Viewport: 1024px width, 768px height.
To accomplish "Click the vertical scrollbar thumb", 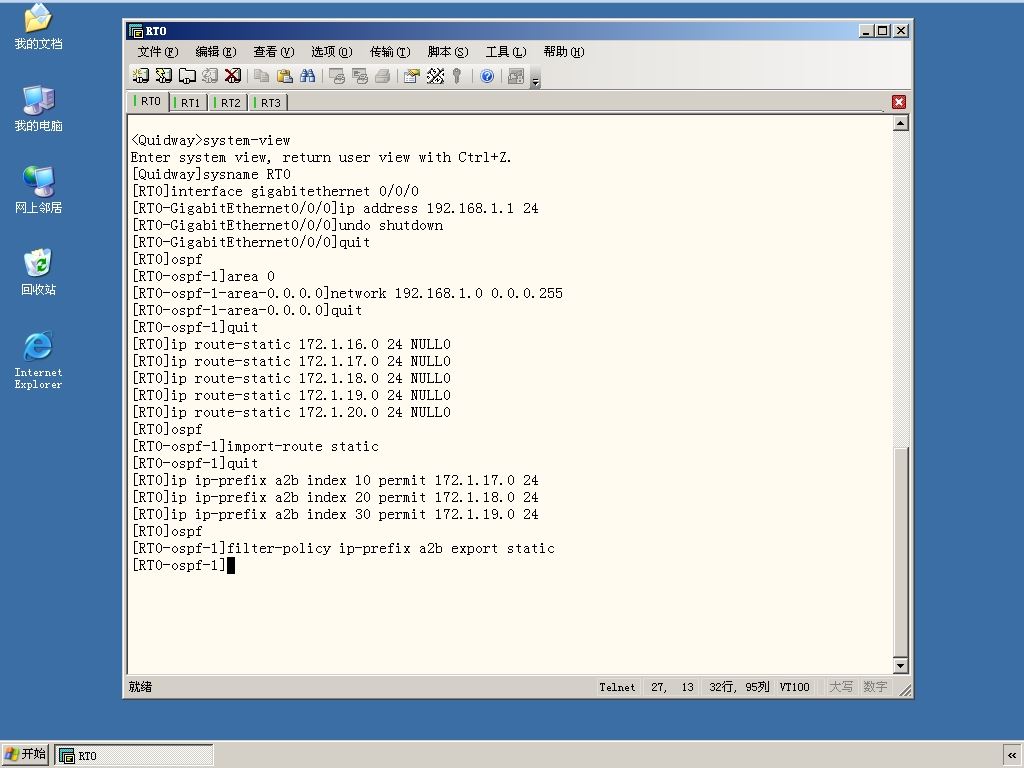I will pos(901,552).
